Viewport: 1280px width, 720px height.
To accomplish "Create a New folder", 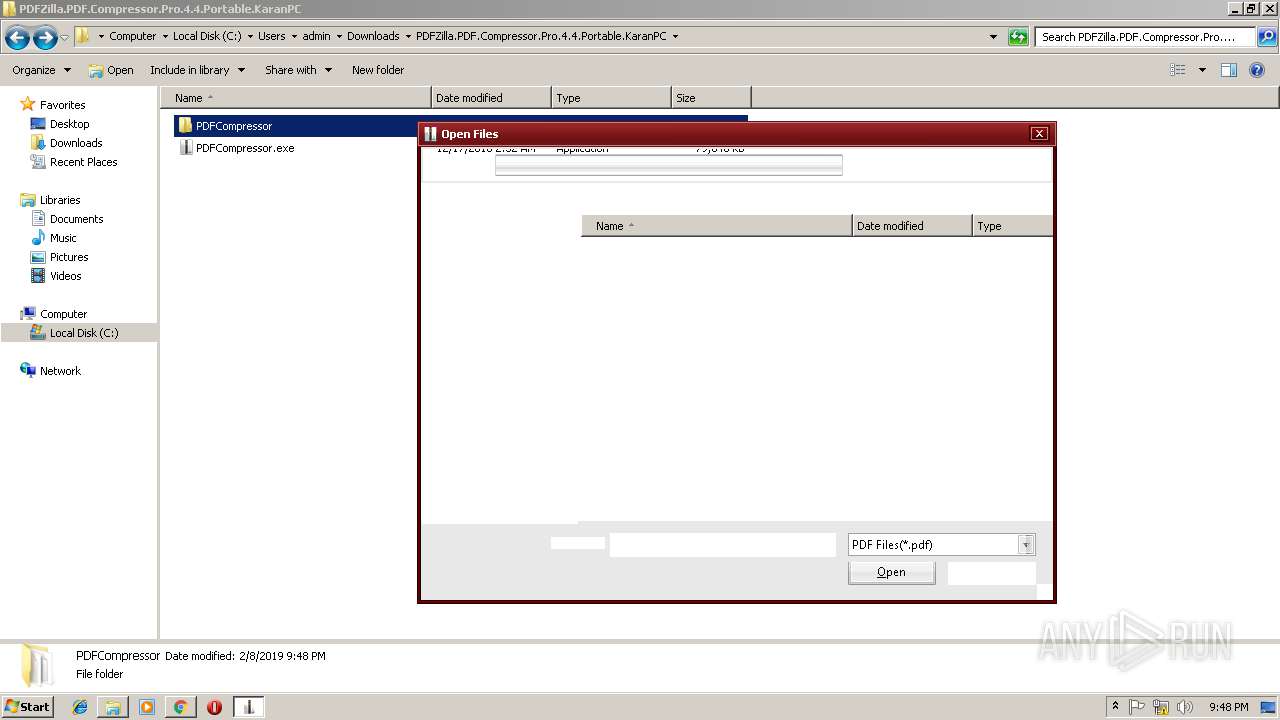I will [378, 70].
